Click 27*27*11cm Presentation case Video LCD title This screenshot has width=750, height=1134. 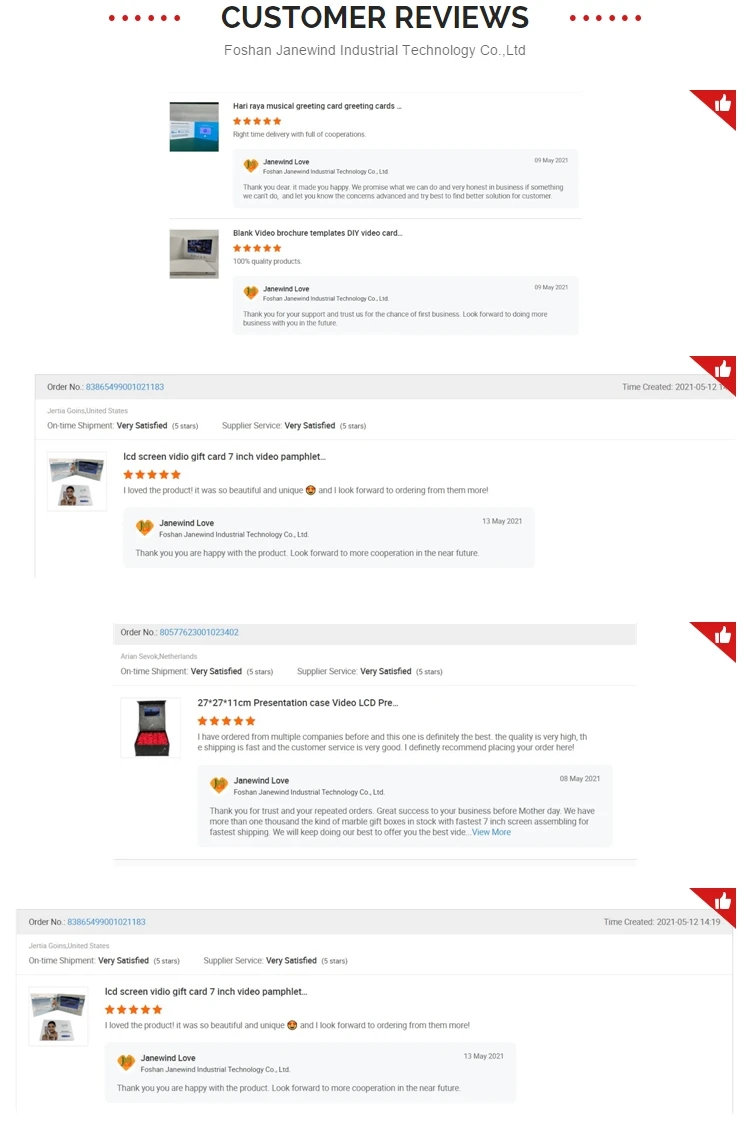(x=298, y=702)
